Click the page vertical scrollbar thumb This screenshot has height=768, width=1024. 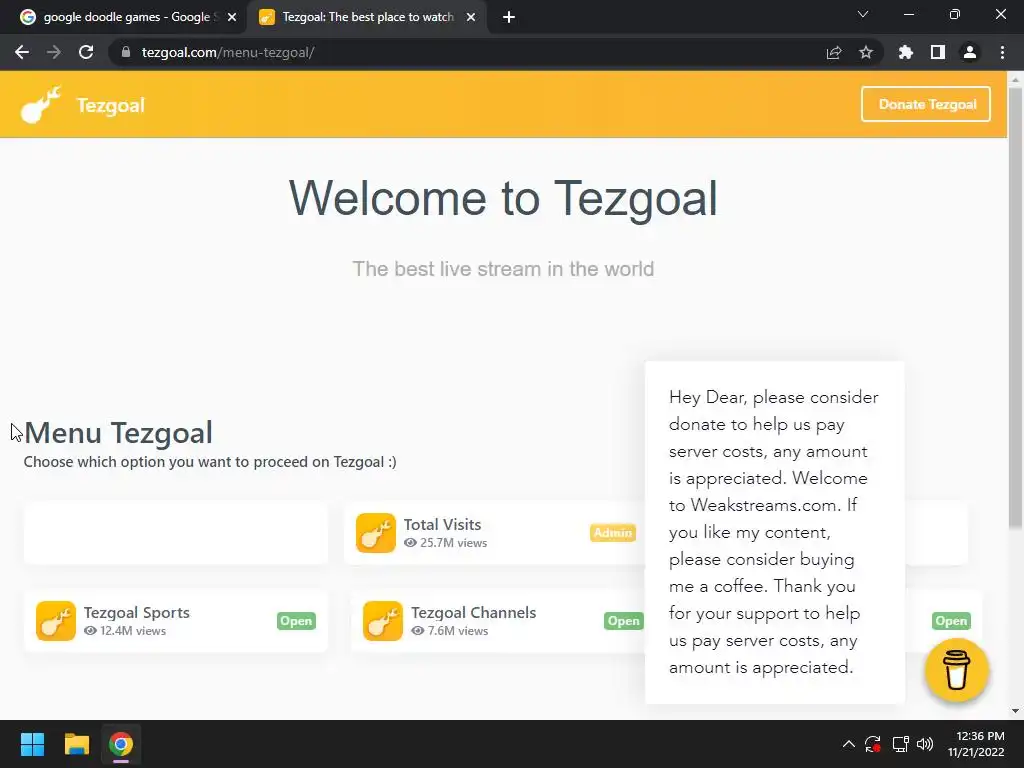pyautogui.click(x=1016, y=307)
